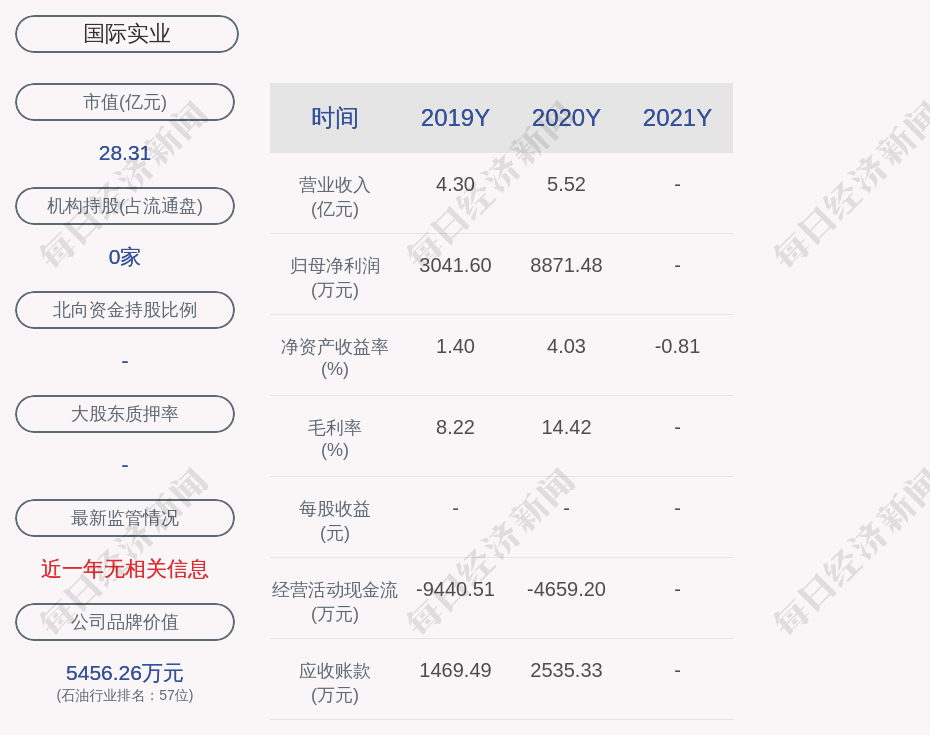930x735 pixels.
Task: Select the net profit value 8871.48
Action: click(x=566, y=265)
